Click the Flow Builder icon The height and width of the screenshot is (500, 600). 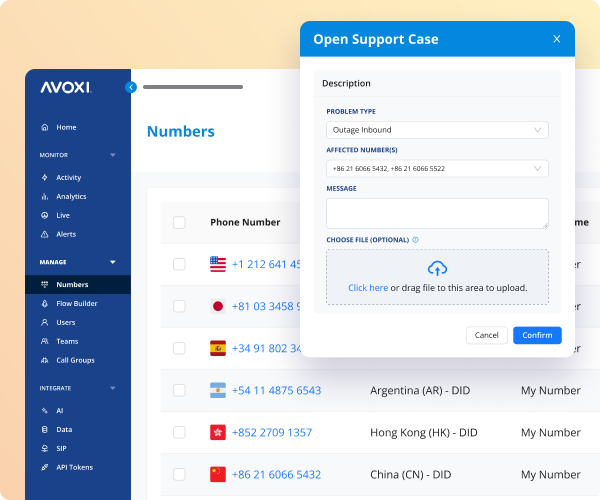point(45,303)
